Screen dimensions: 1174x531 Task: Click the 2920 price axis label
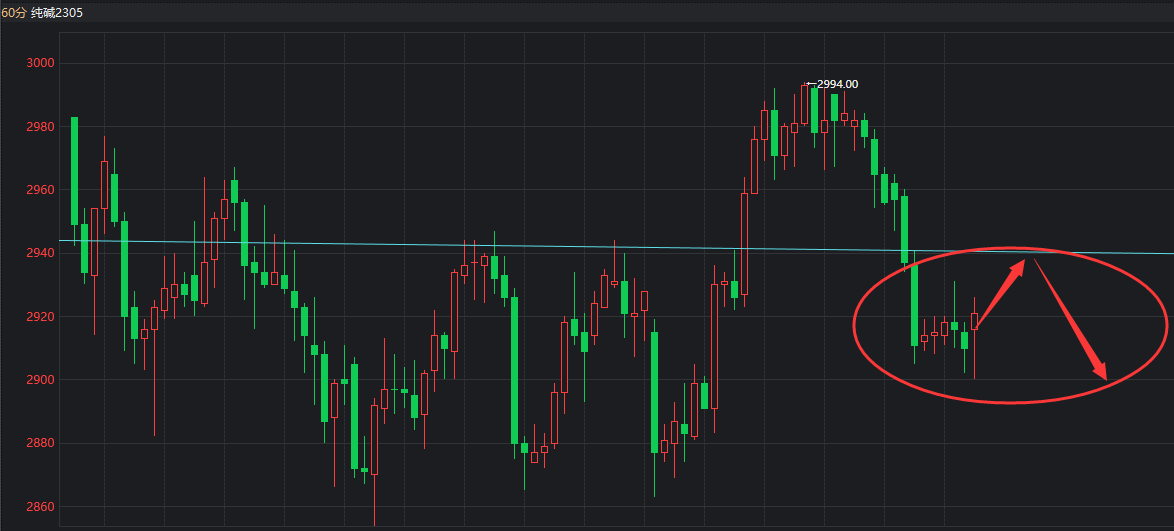40,317
